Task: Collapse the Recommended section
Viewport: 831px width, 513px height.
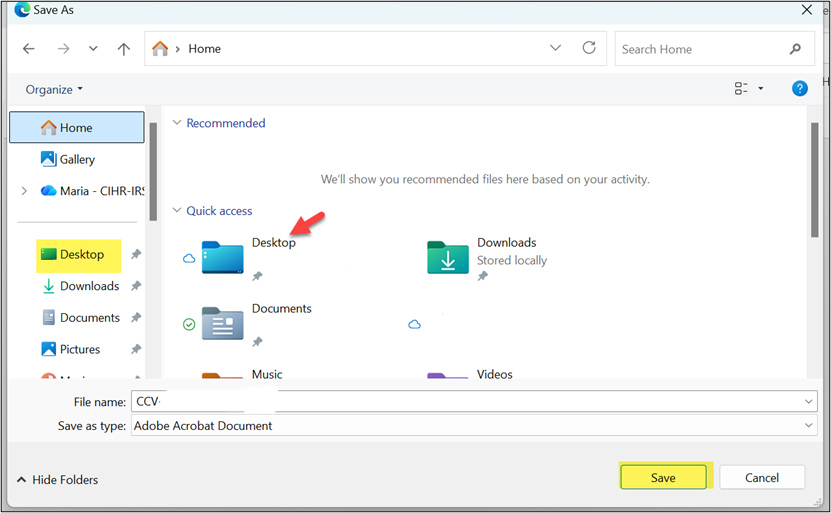Action: click(177, 123)
